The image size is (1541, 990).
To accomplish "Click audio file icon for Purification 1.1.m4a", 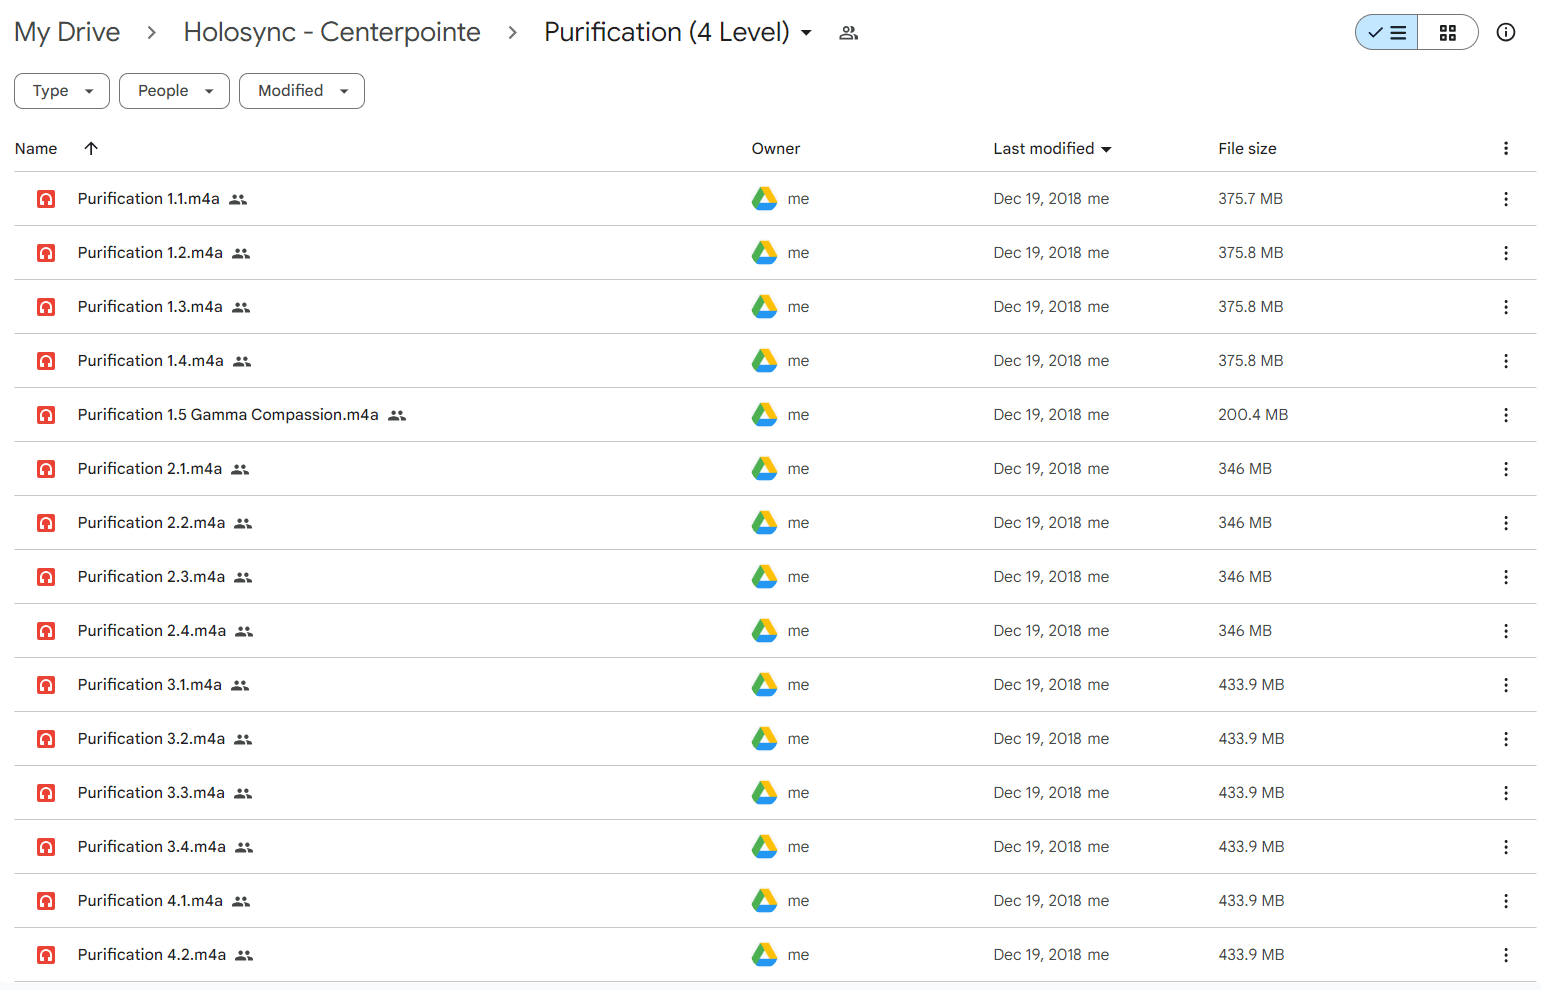I will click(46, 199).
